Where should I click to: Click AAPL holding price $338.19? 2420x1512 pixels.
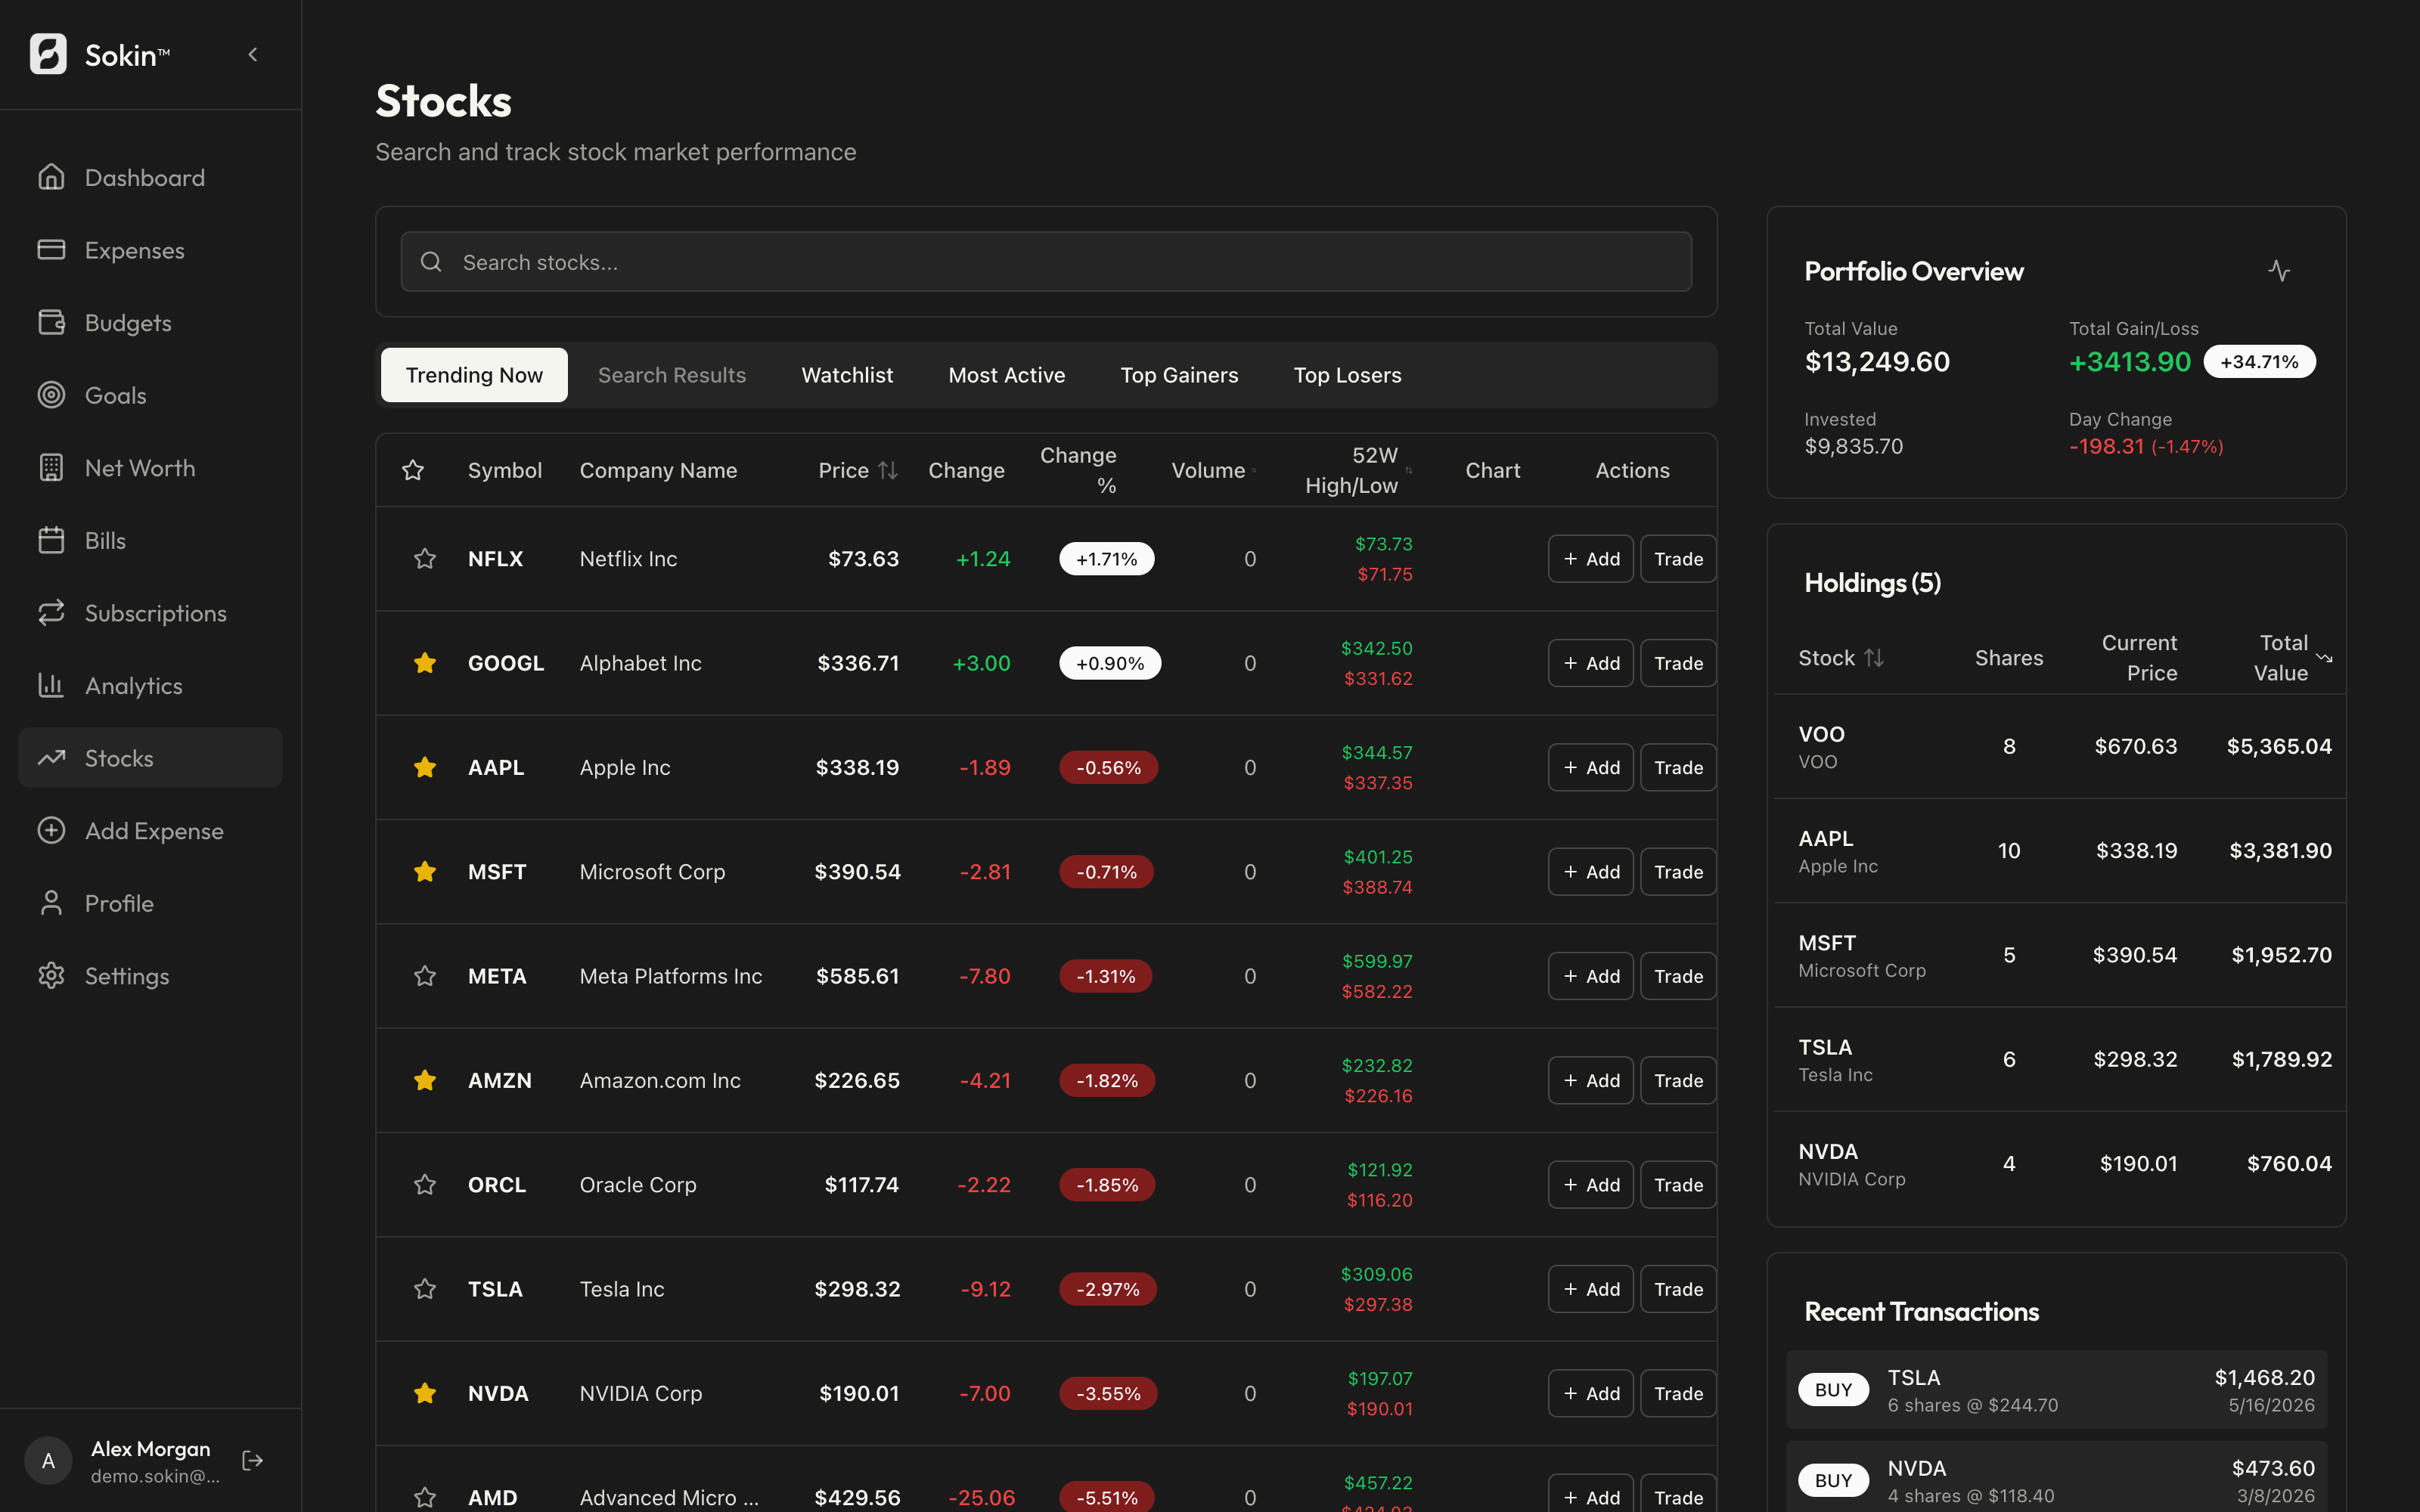(x=2136, y=851)
